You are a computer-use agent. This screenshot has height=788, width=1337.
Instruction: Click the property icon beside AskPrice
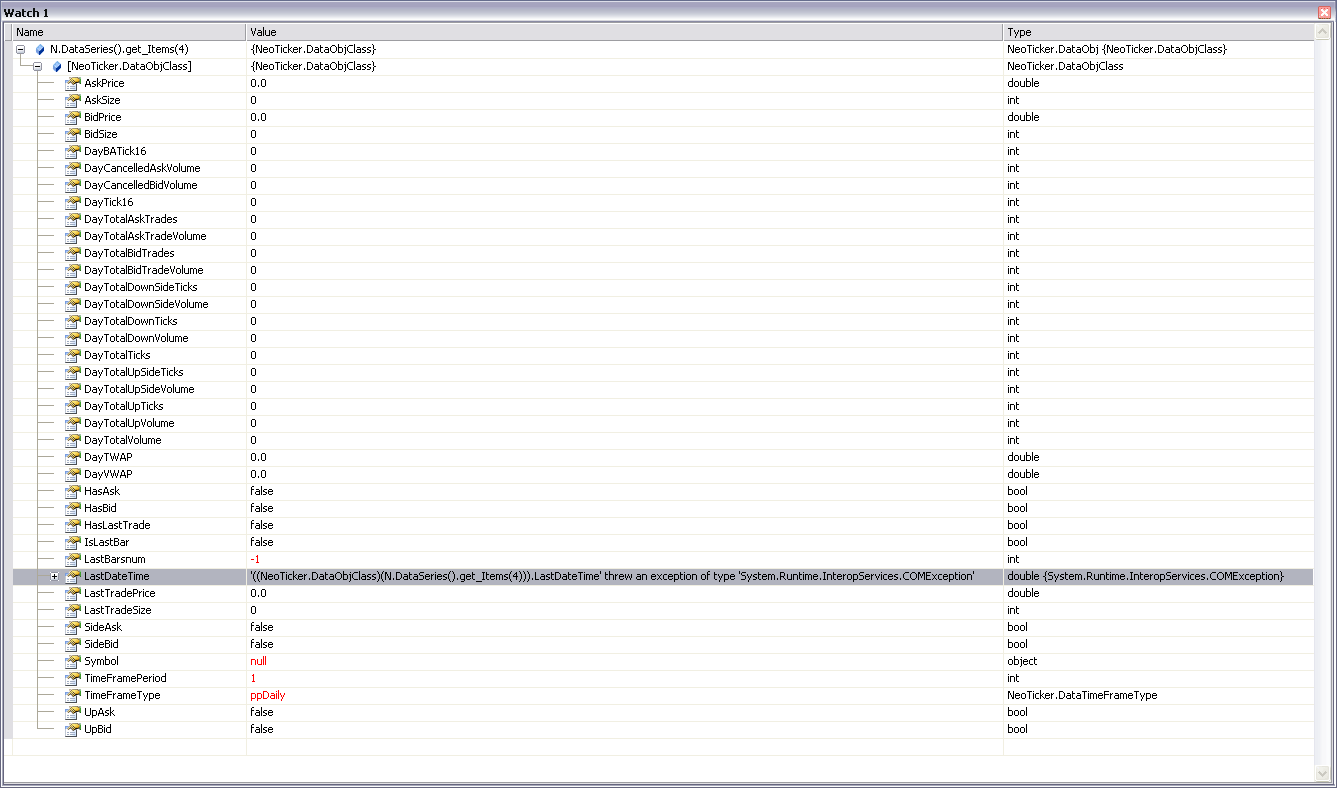click(71, 83)
